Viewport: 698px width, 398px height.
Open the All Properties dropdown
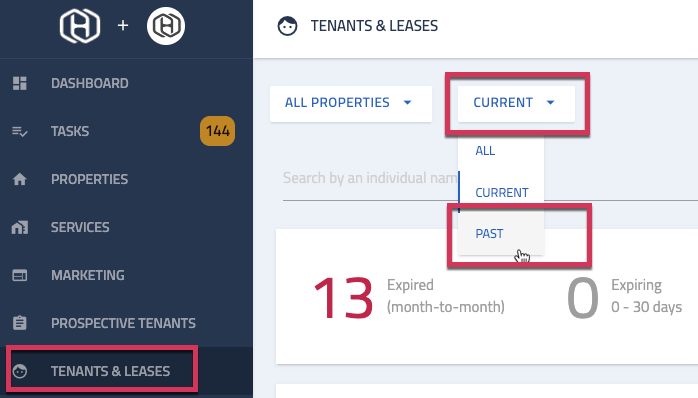click(351, 103)
